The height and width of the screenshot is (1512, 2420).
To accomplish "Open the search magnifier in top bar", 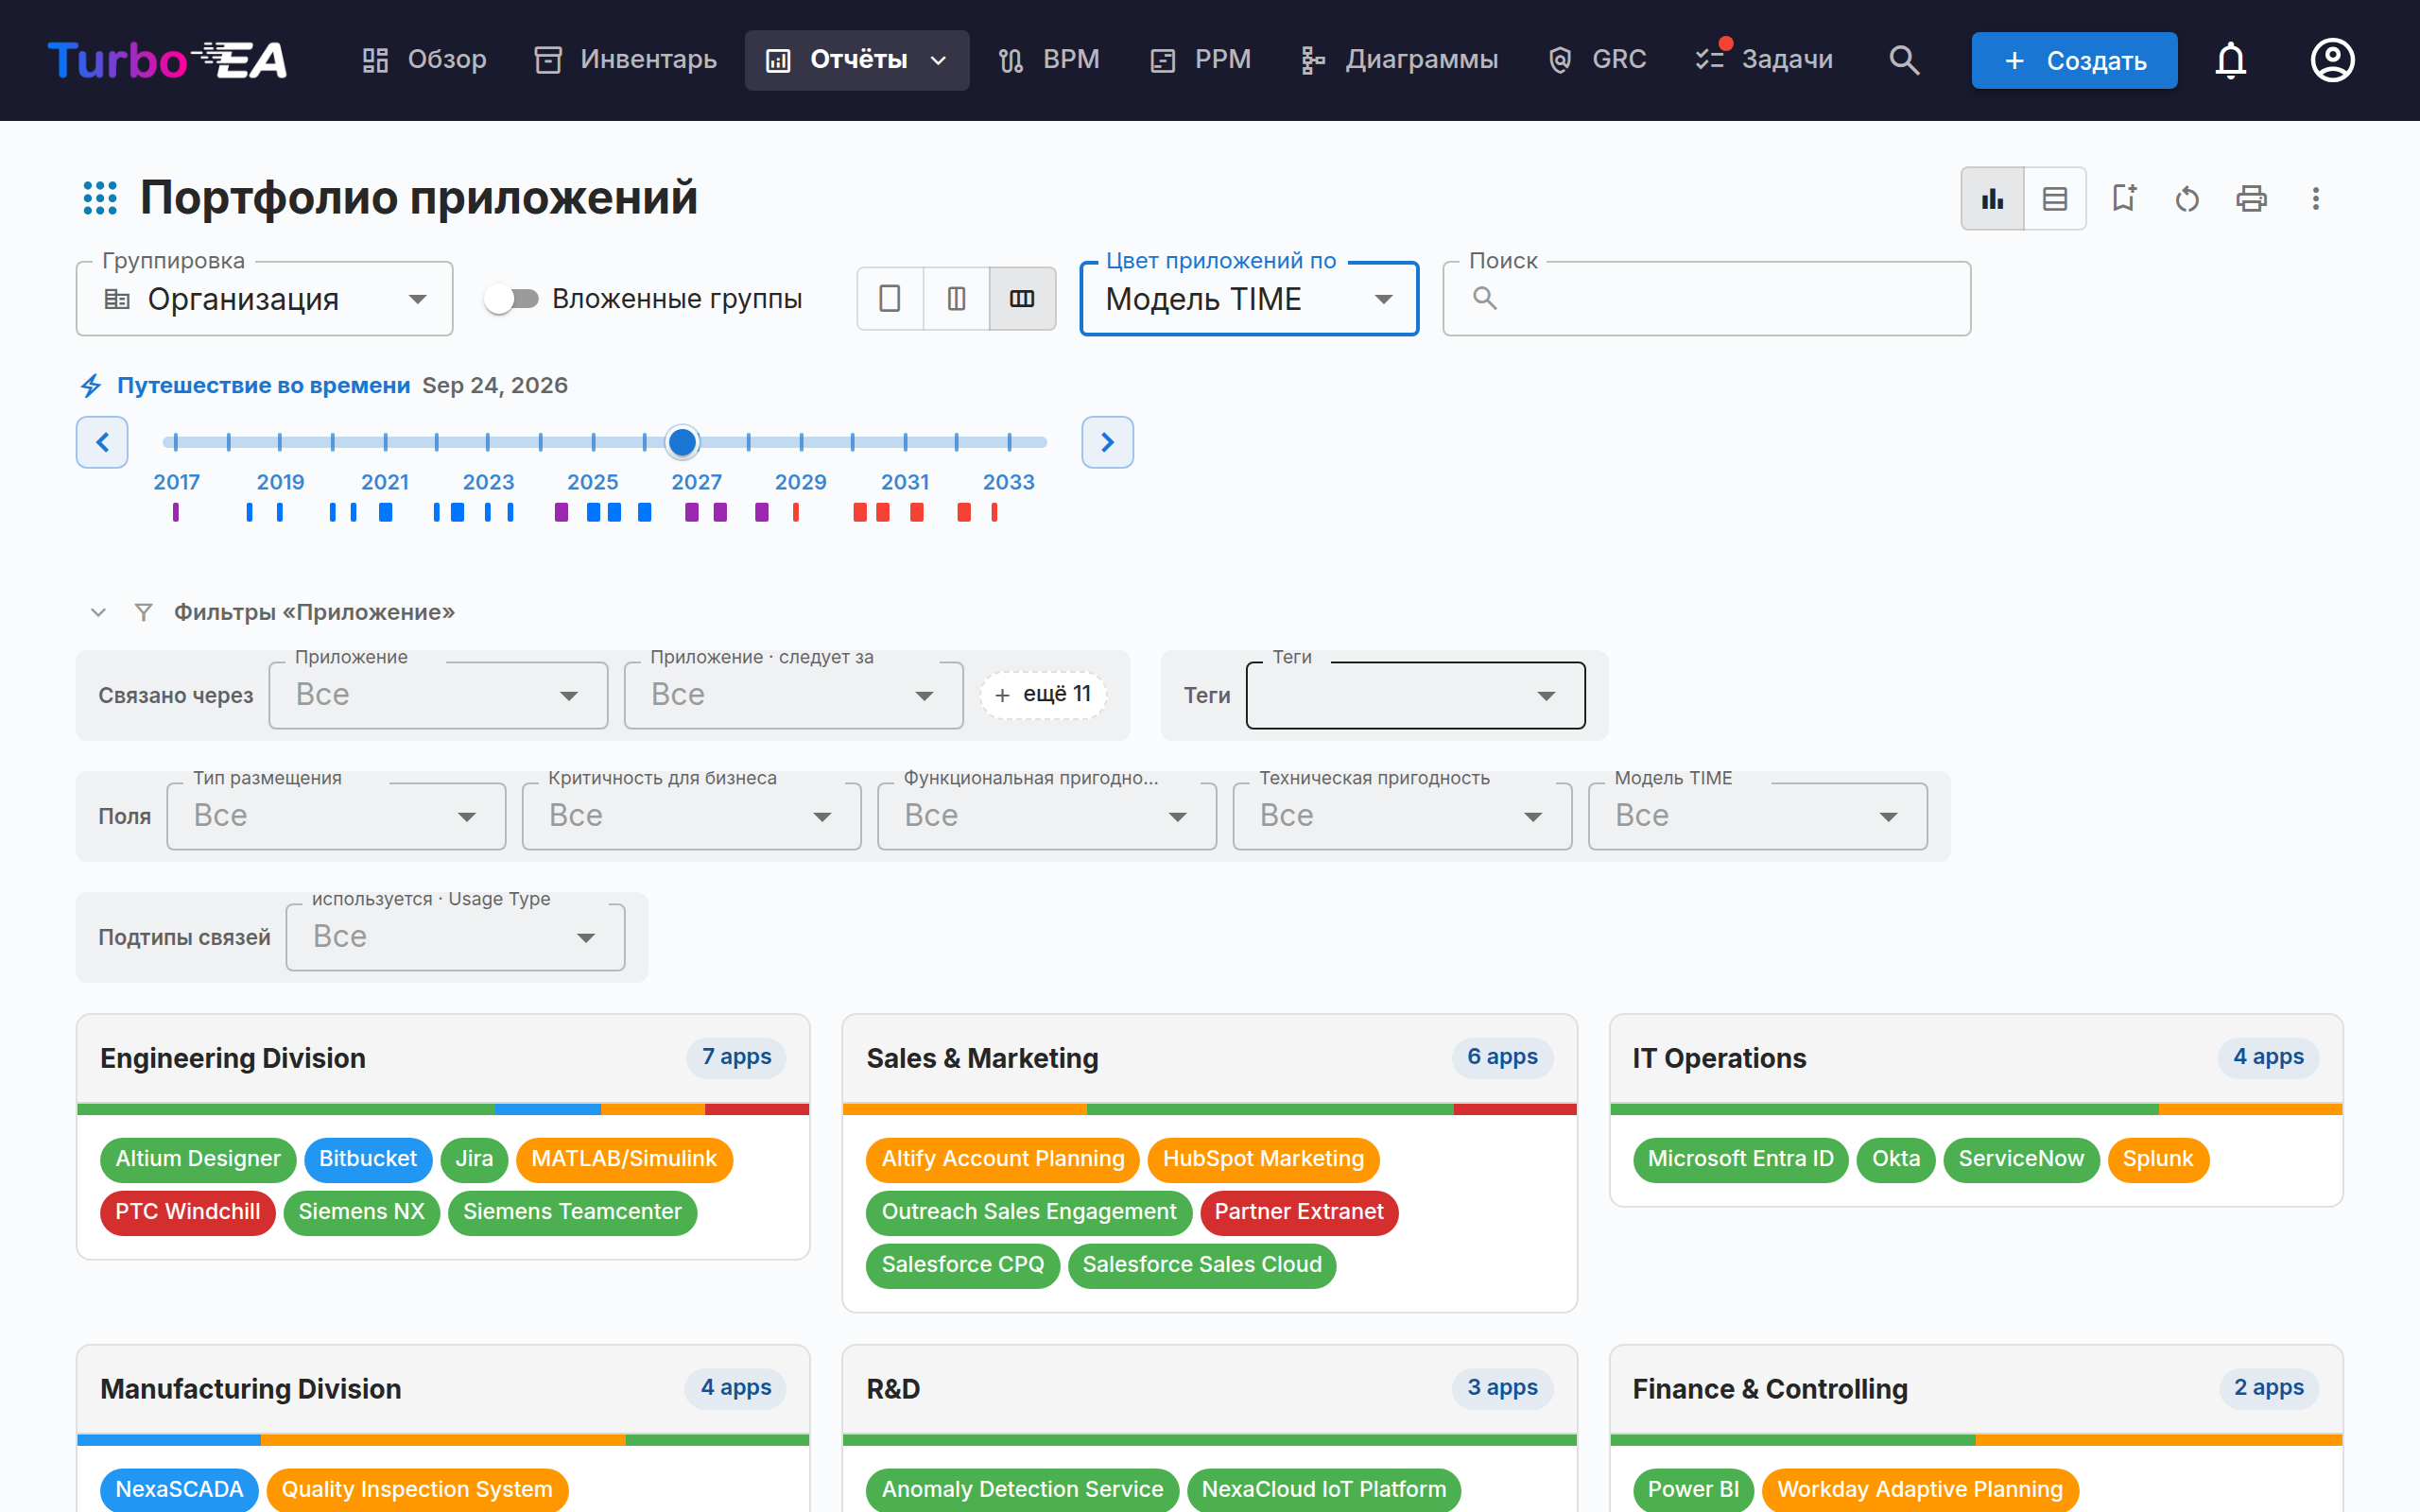I will 1904,60.
